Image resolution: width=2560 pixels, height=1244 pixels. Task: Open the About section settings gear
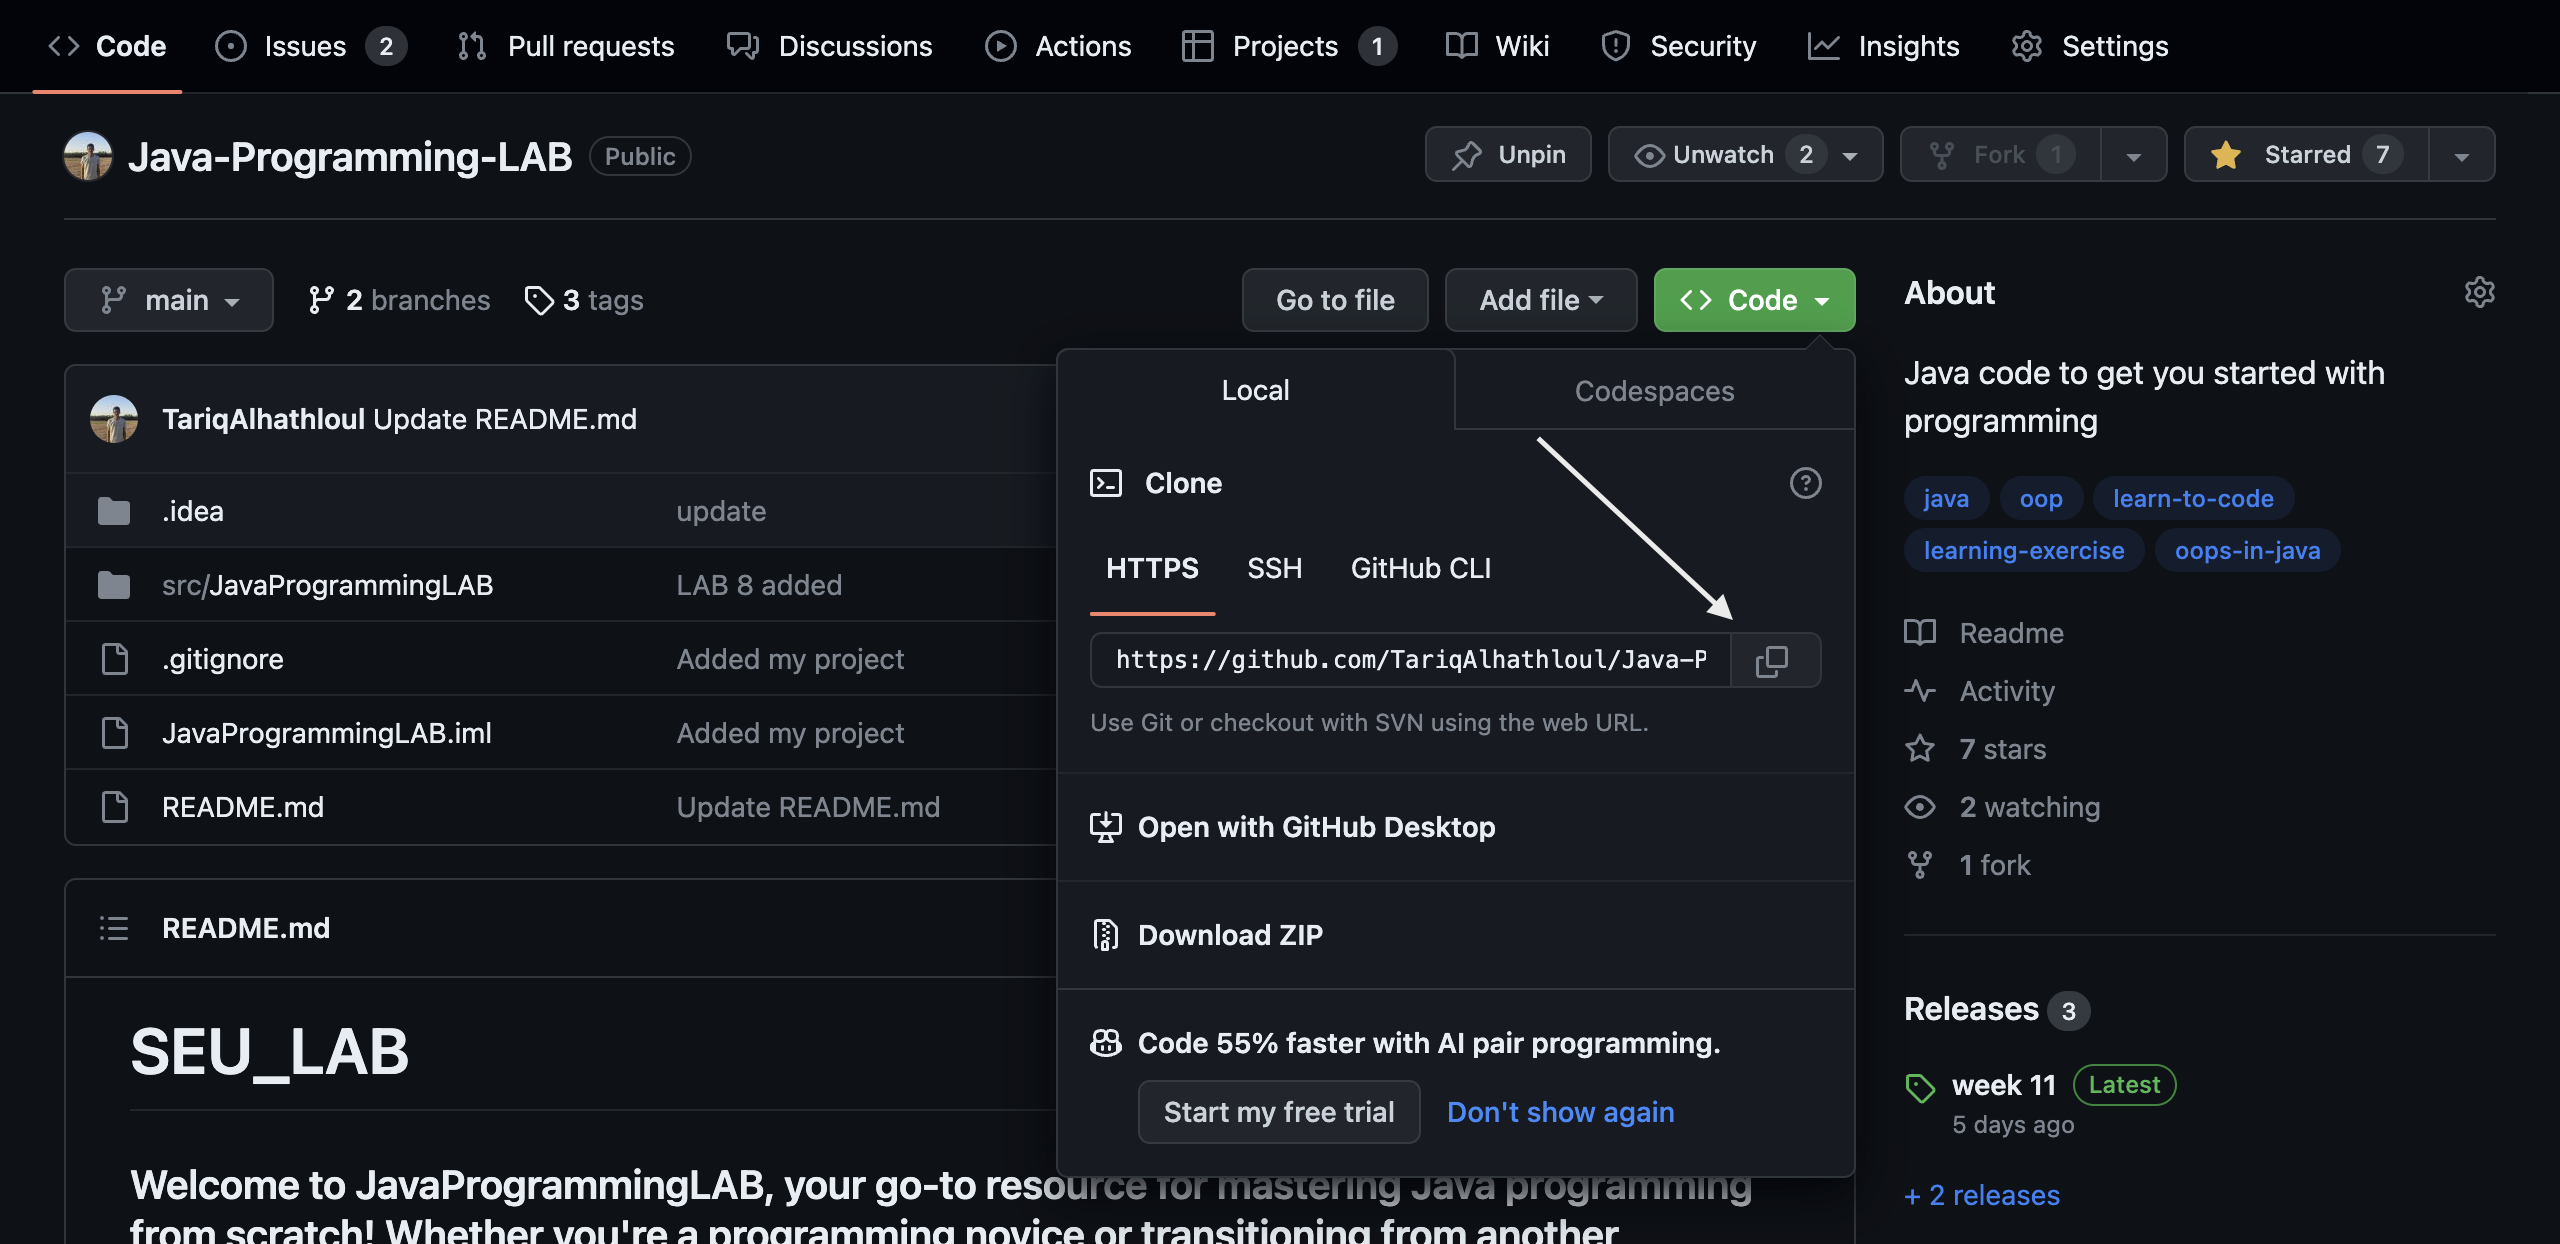(x=2479, y=292)
